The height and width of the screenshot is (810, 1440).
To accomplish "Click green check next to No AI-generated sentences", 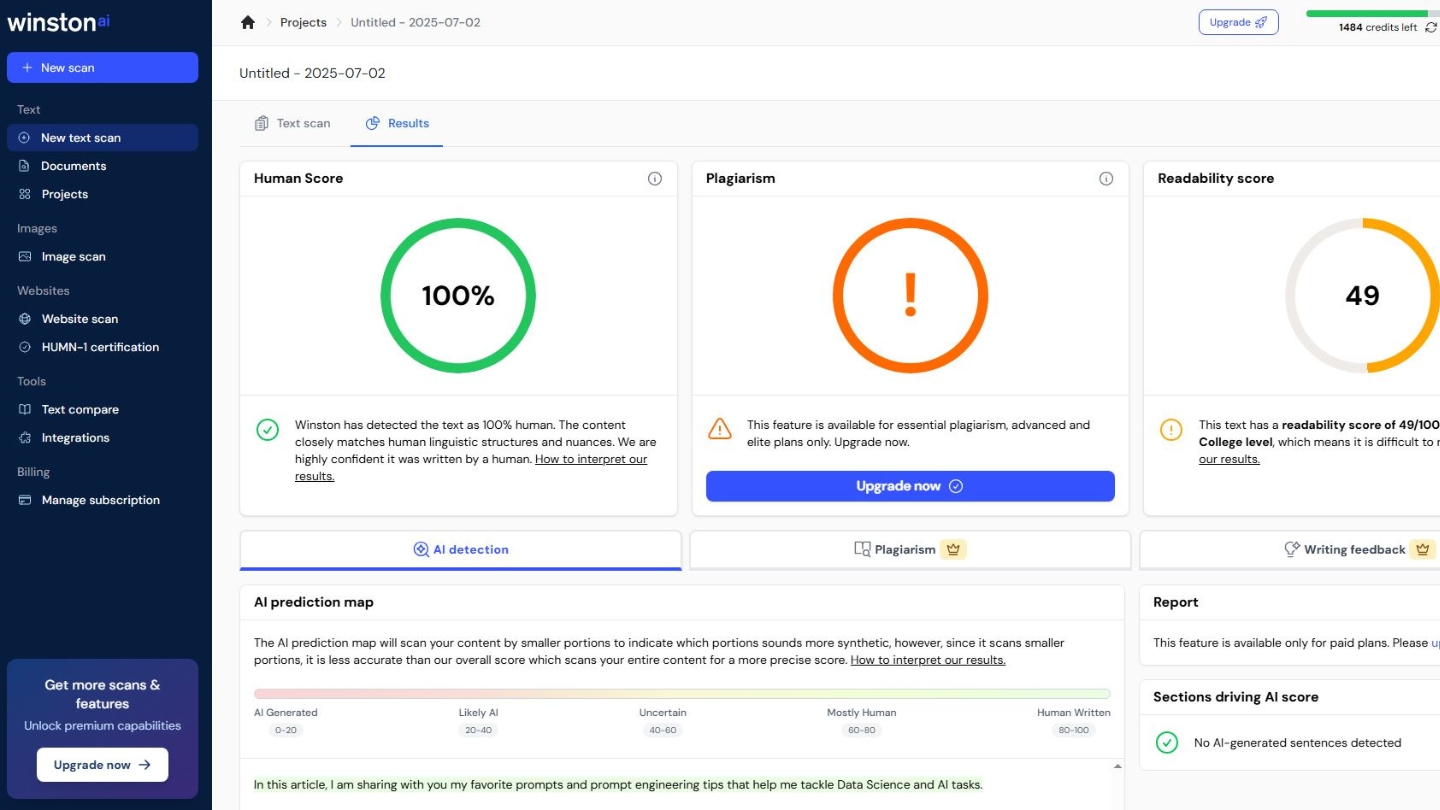I will 1166,743.
